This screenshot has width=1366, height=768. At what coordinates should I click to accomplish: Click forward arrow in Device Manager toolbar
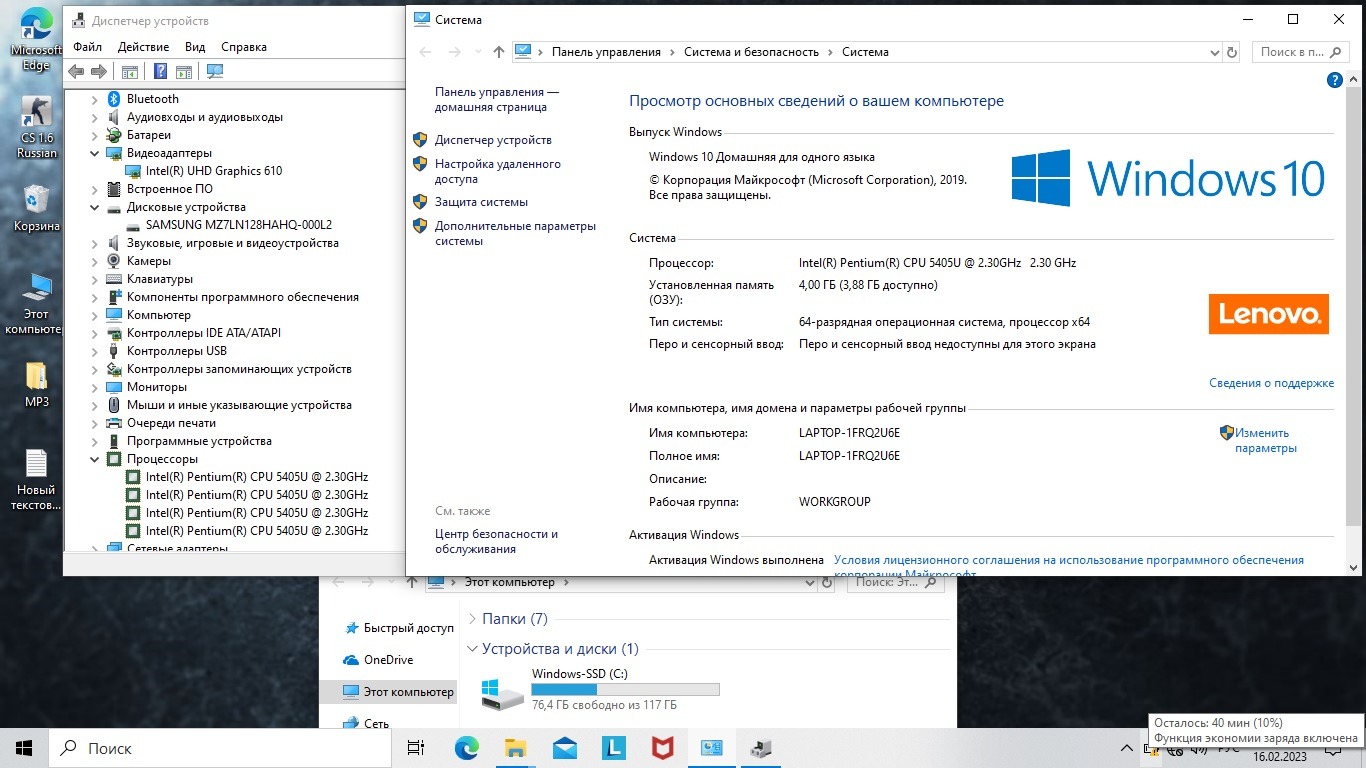pyautogui.click(x=99, y=71)
